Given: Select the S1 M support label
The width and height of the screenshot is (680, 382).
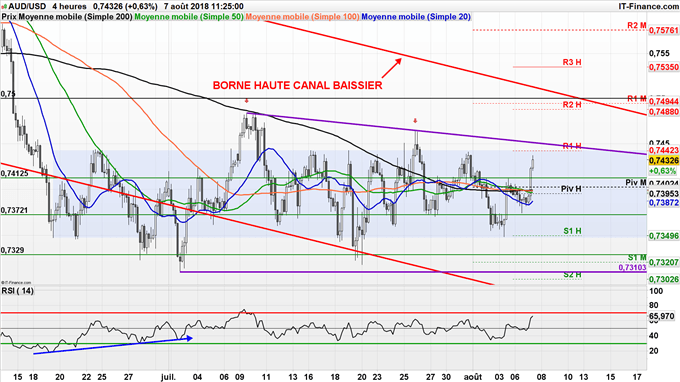Looking at the screenshot, I should [x=637, y=258].
